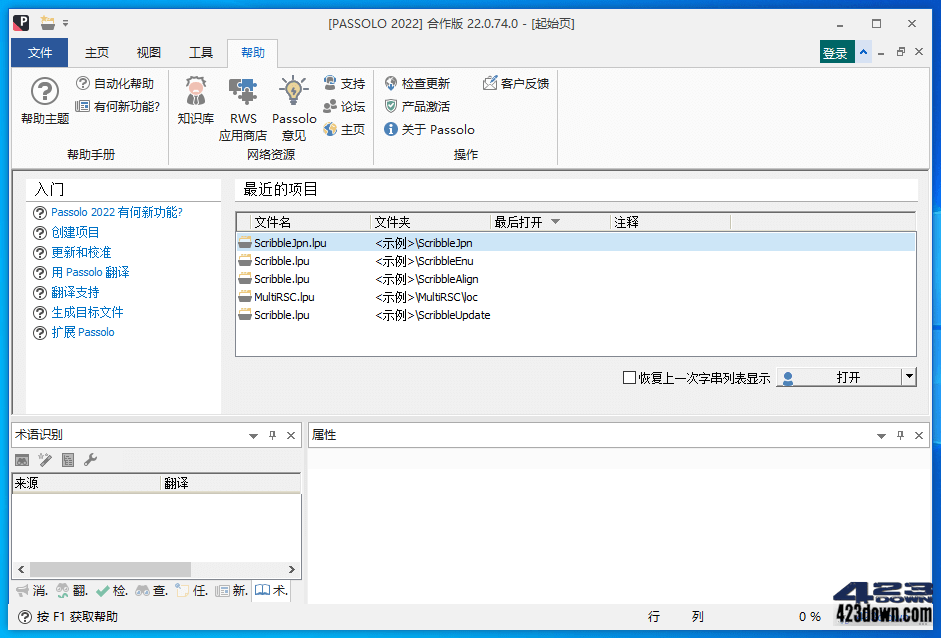The width and height of the screenshot is (941, 638).
Task: Click the 产品激活 product activation icon
Action: coord(425,106)
